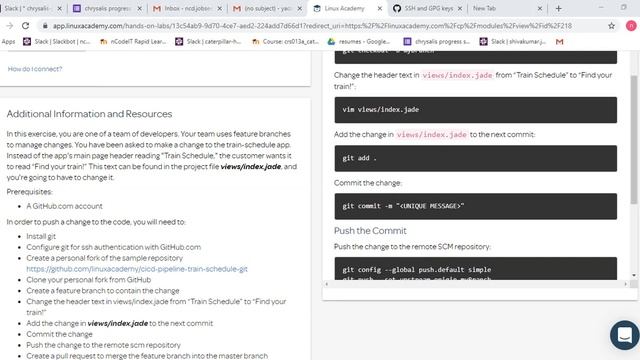Screen dimensions: 640x360
Task: Close the chrysalis progress tab
Action: click(x=140, y=8)
